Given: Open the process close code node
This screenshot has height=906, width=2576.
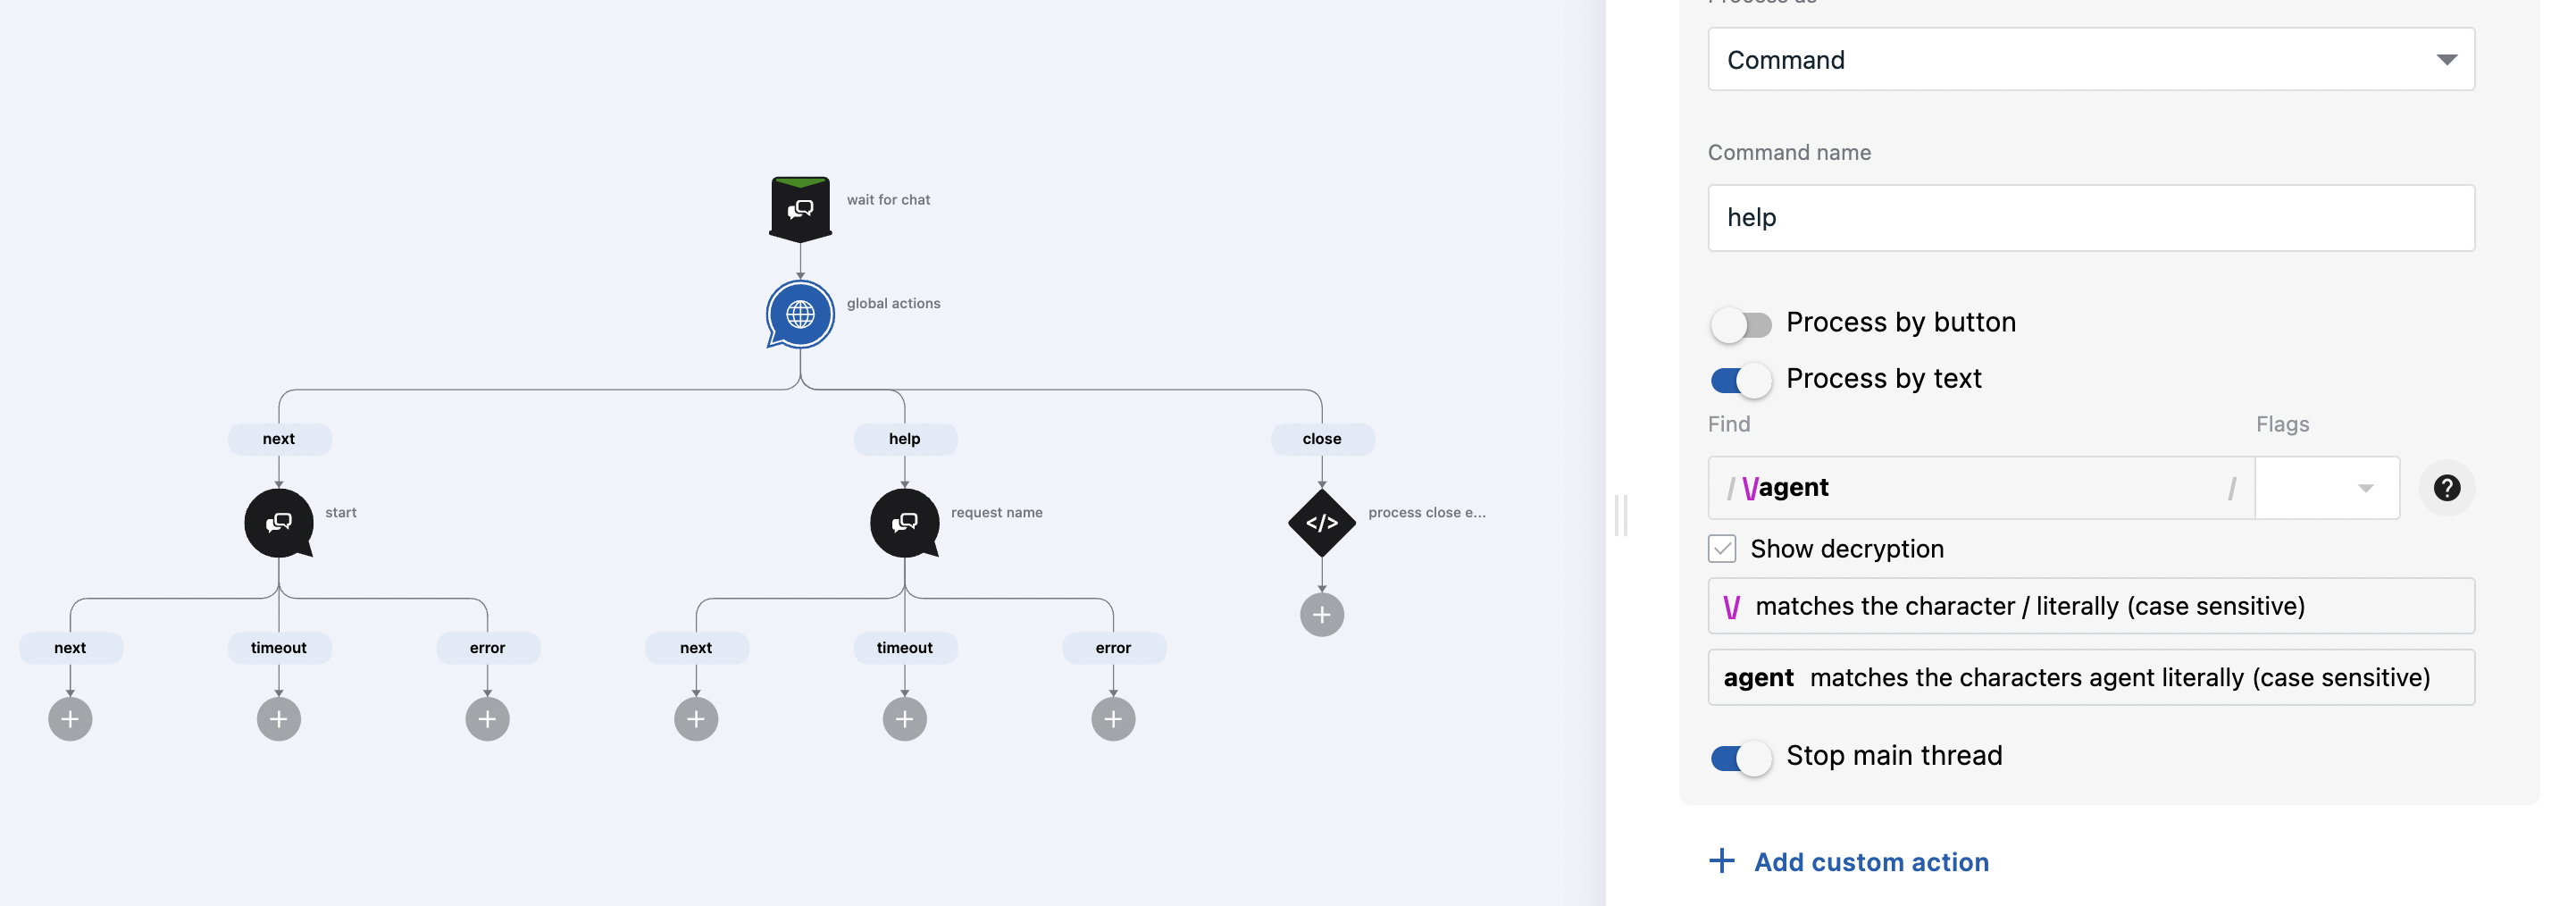Looking at the screenshot, I should point(1322,522).
